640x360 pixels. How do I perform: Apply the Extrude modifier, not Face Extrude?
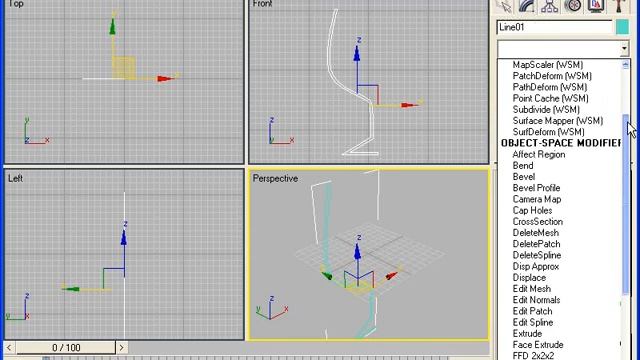click(x=527, y=333)
